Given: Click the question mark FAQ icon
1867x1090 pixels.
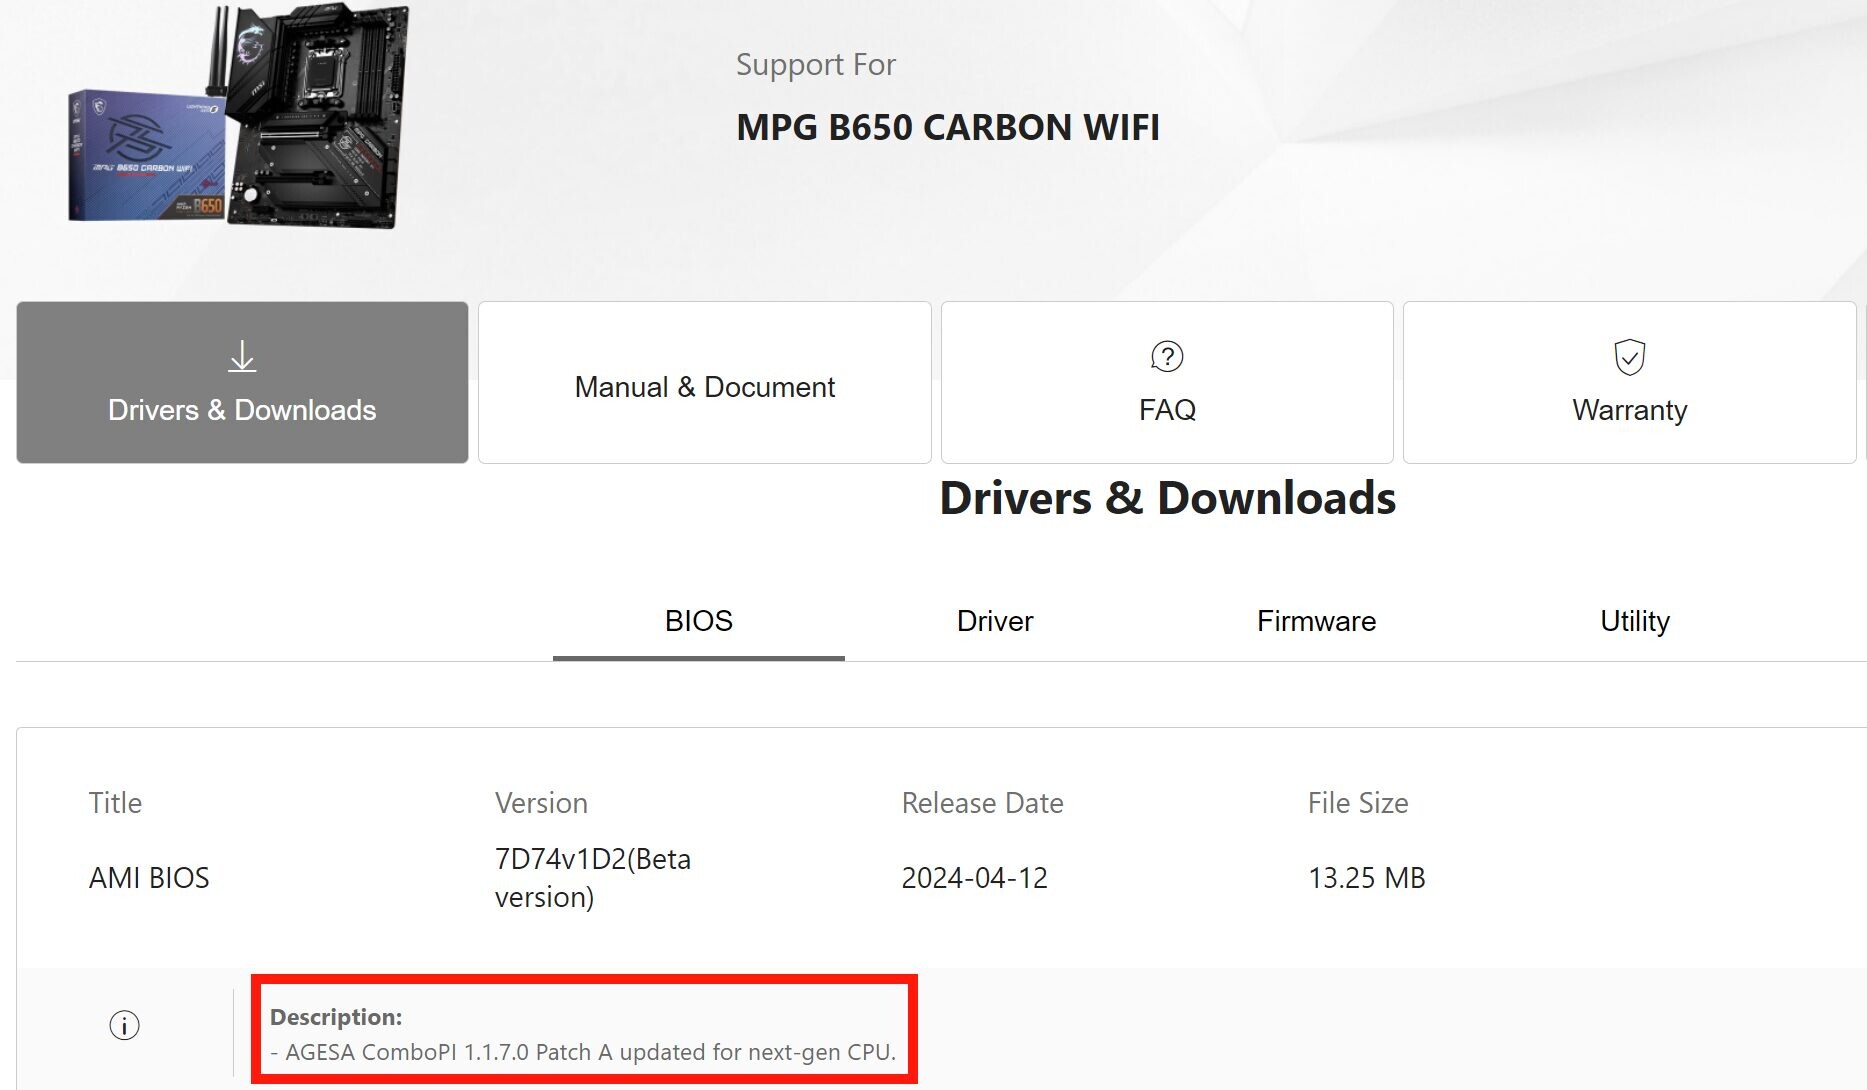Looking at the screenshot, I should pyautogui.click(x=1167, y=357).
